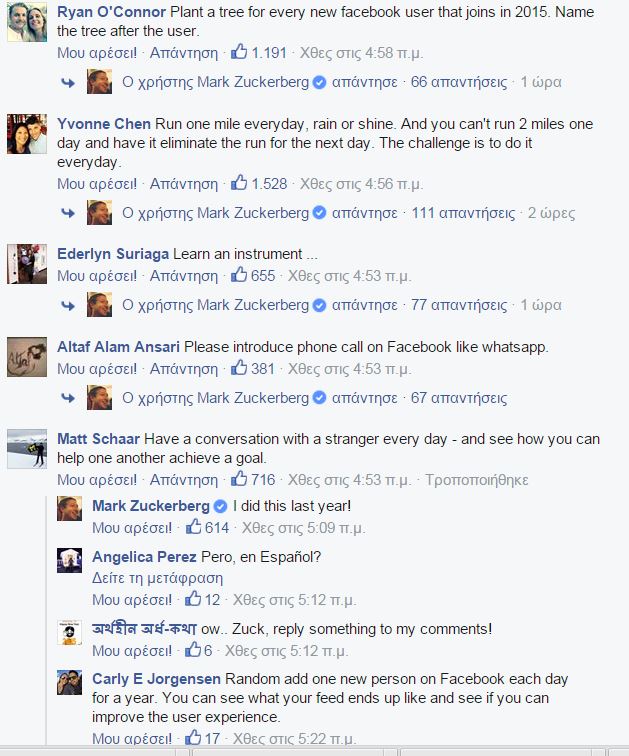Click thumbs-up icon beside 655 likes

tap(239, 275)
